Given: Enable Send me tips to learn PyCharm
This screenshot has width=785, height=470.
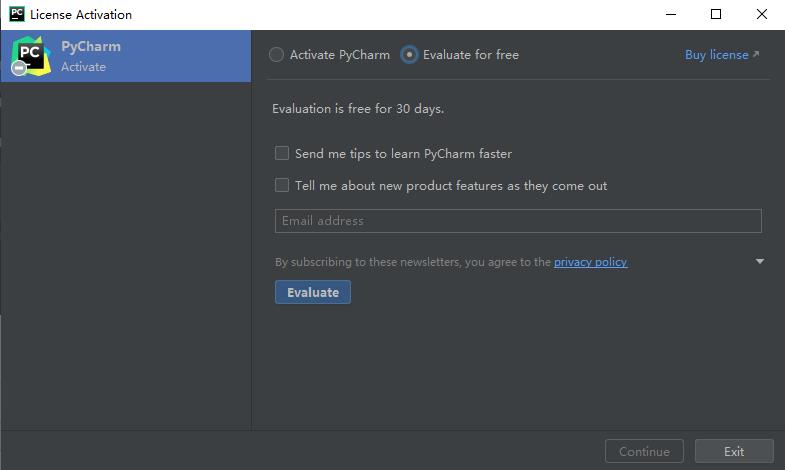Looking at the screenshot, I should point(282,153).
